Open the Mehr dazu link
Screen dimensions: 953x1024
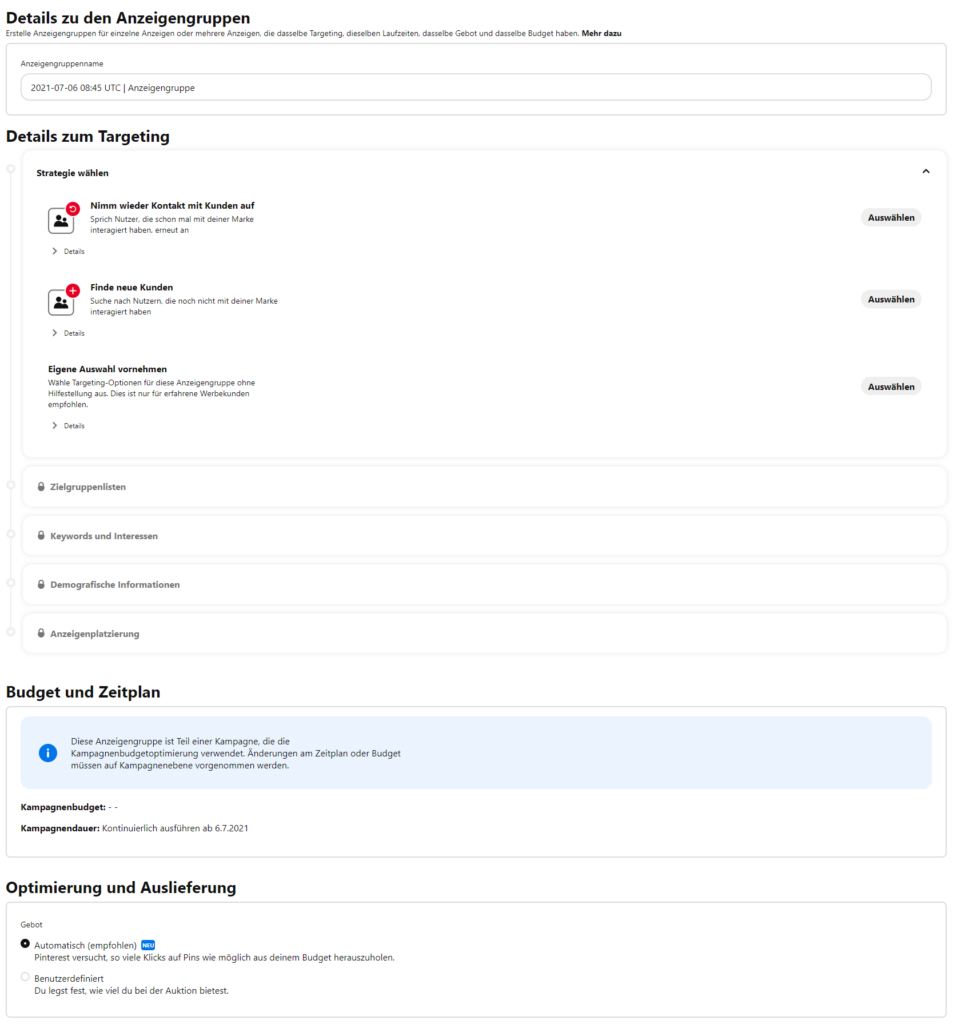tap(601, 33)
